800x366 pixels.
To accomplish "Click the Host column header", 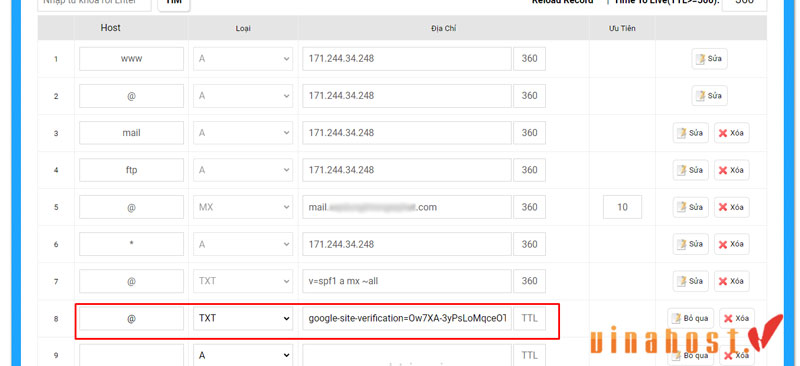I will 110,28.
